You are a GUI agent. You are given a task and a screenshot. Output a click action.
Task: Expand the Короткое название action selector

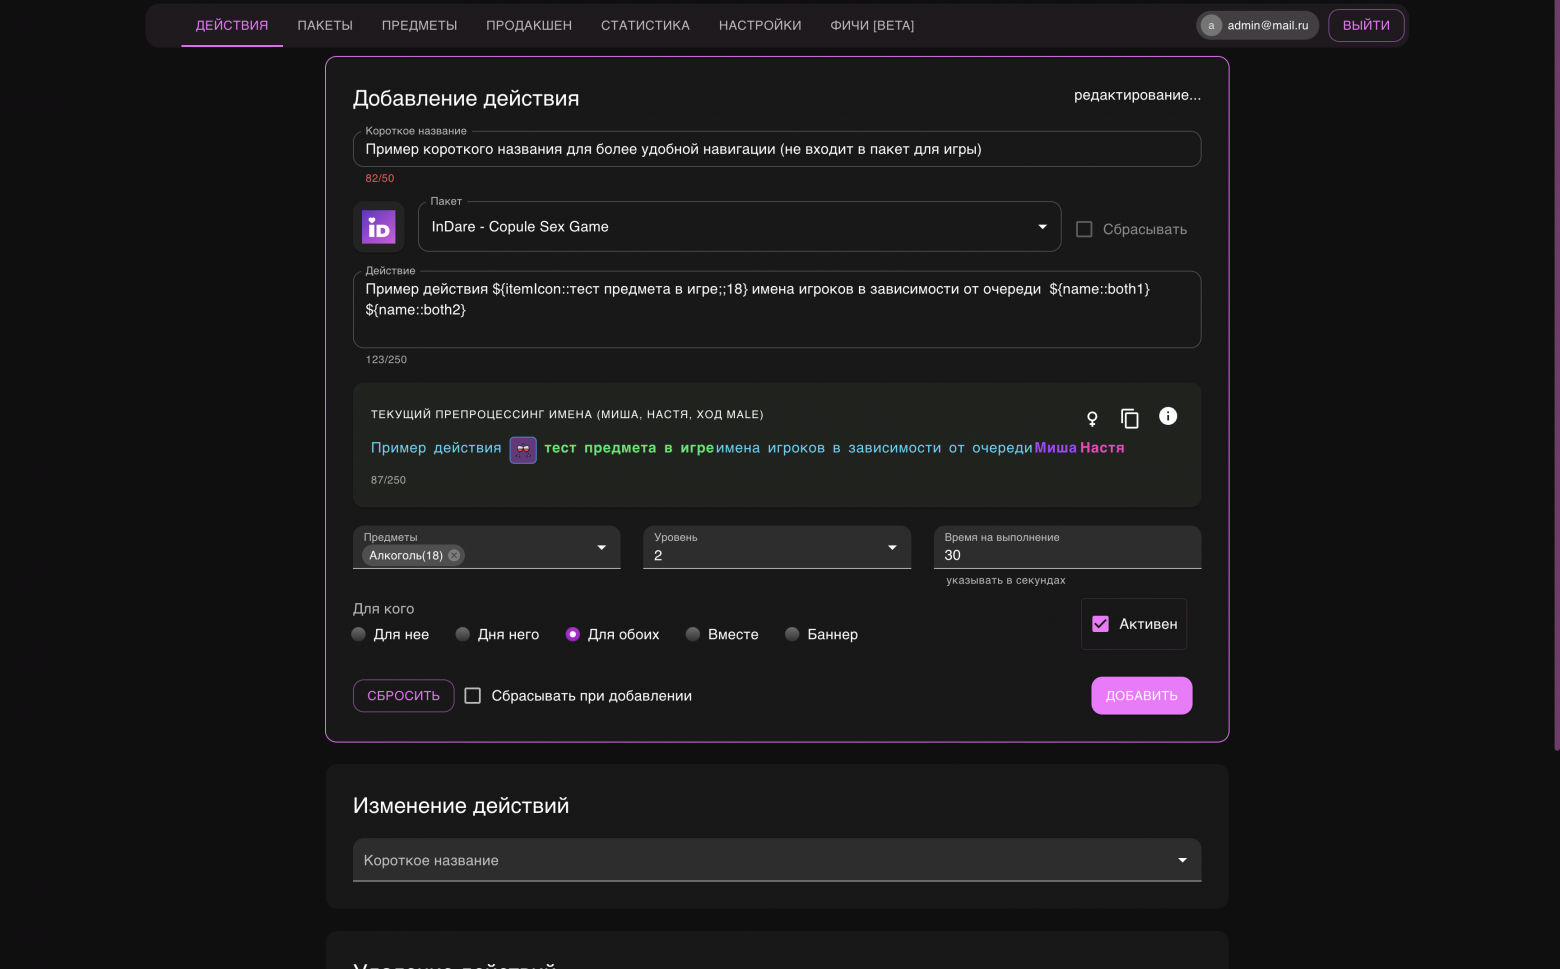777,860
